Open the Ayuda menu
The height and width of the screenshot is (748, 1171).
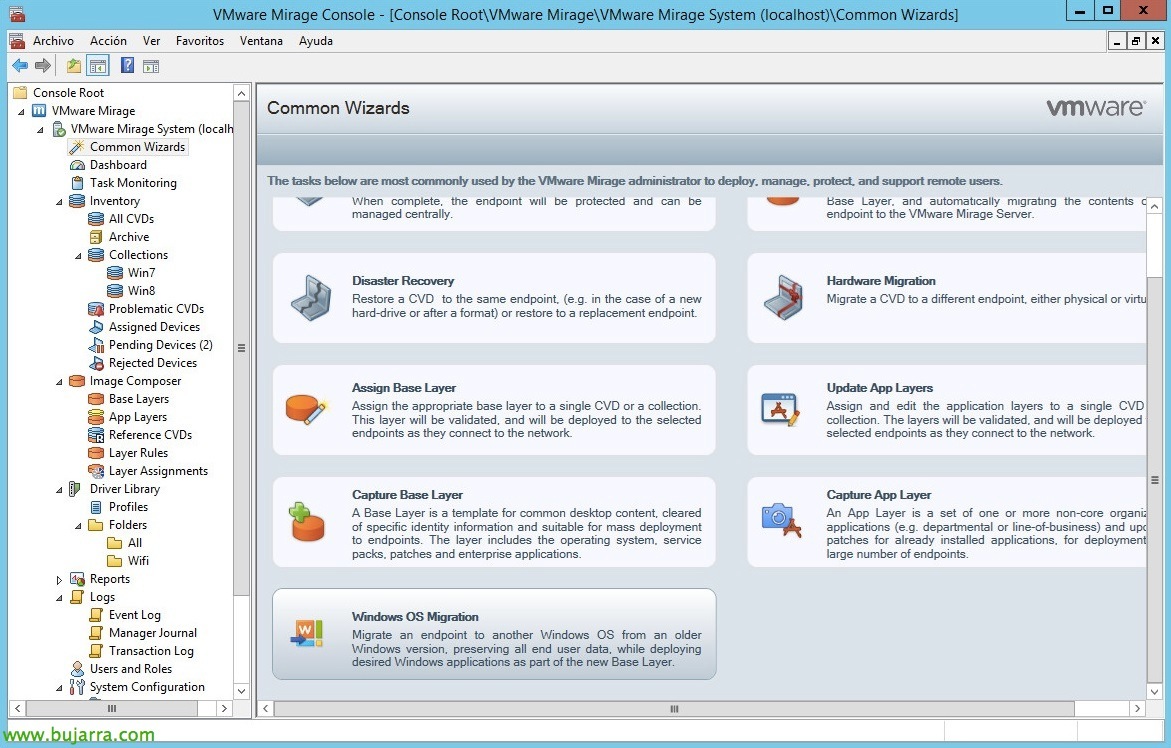316,41
